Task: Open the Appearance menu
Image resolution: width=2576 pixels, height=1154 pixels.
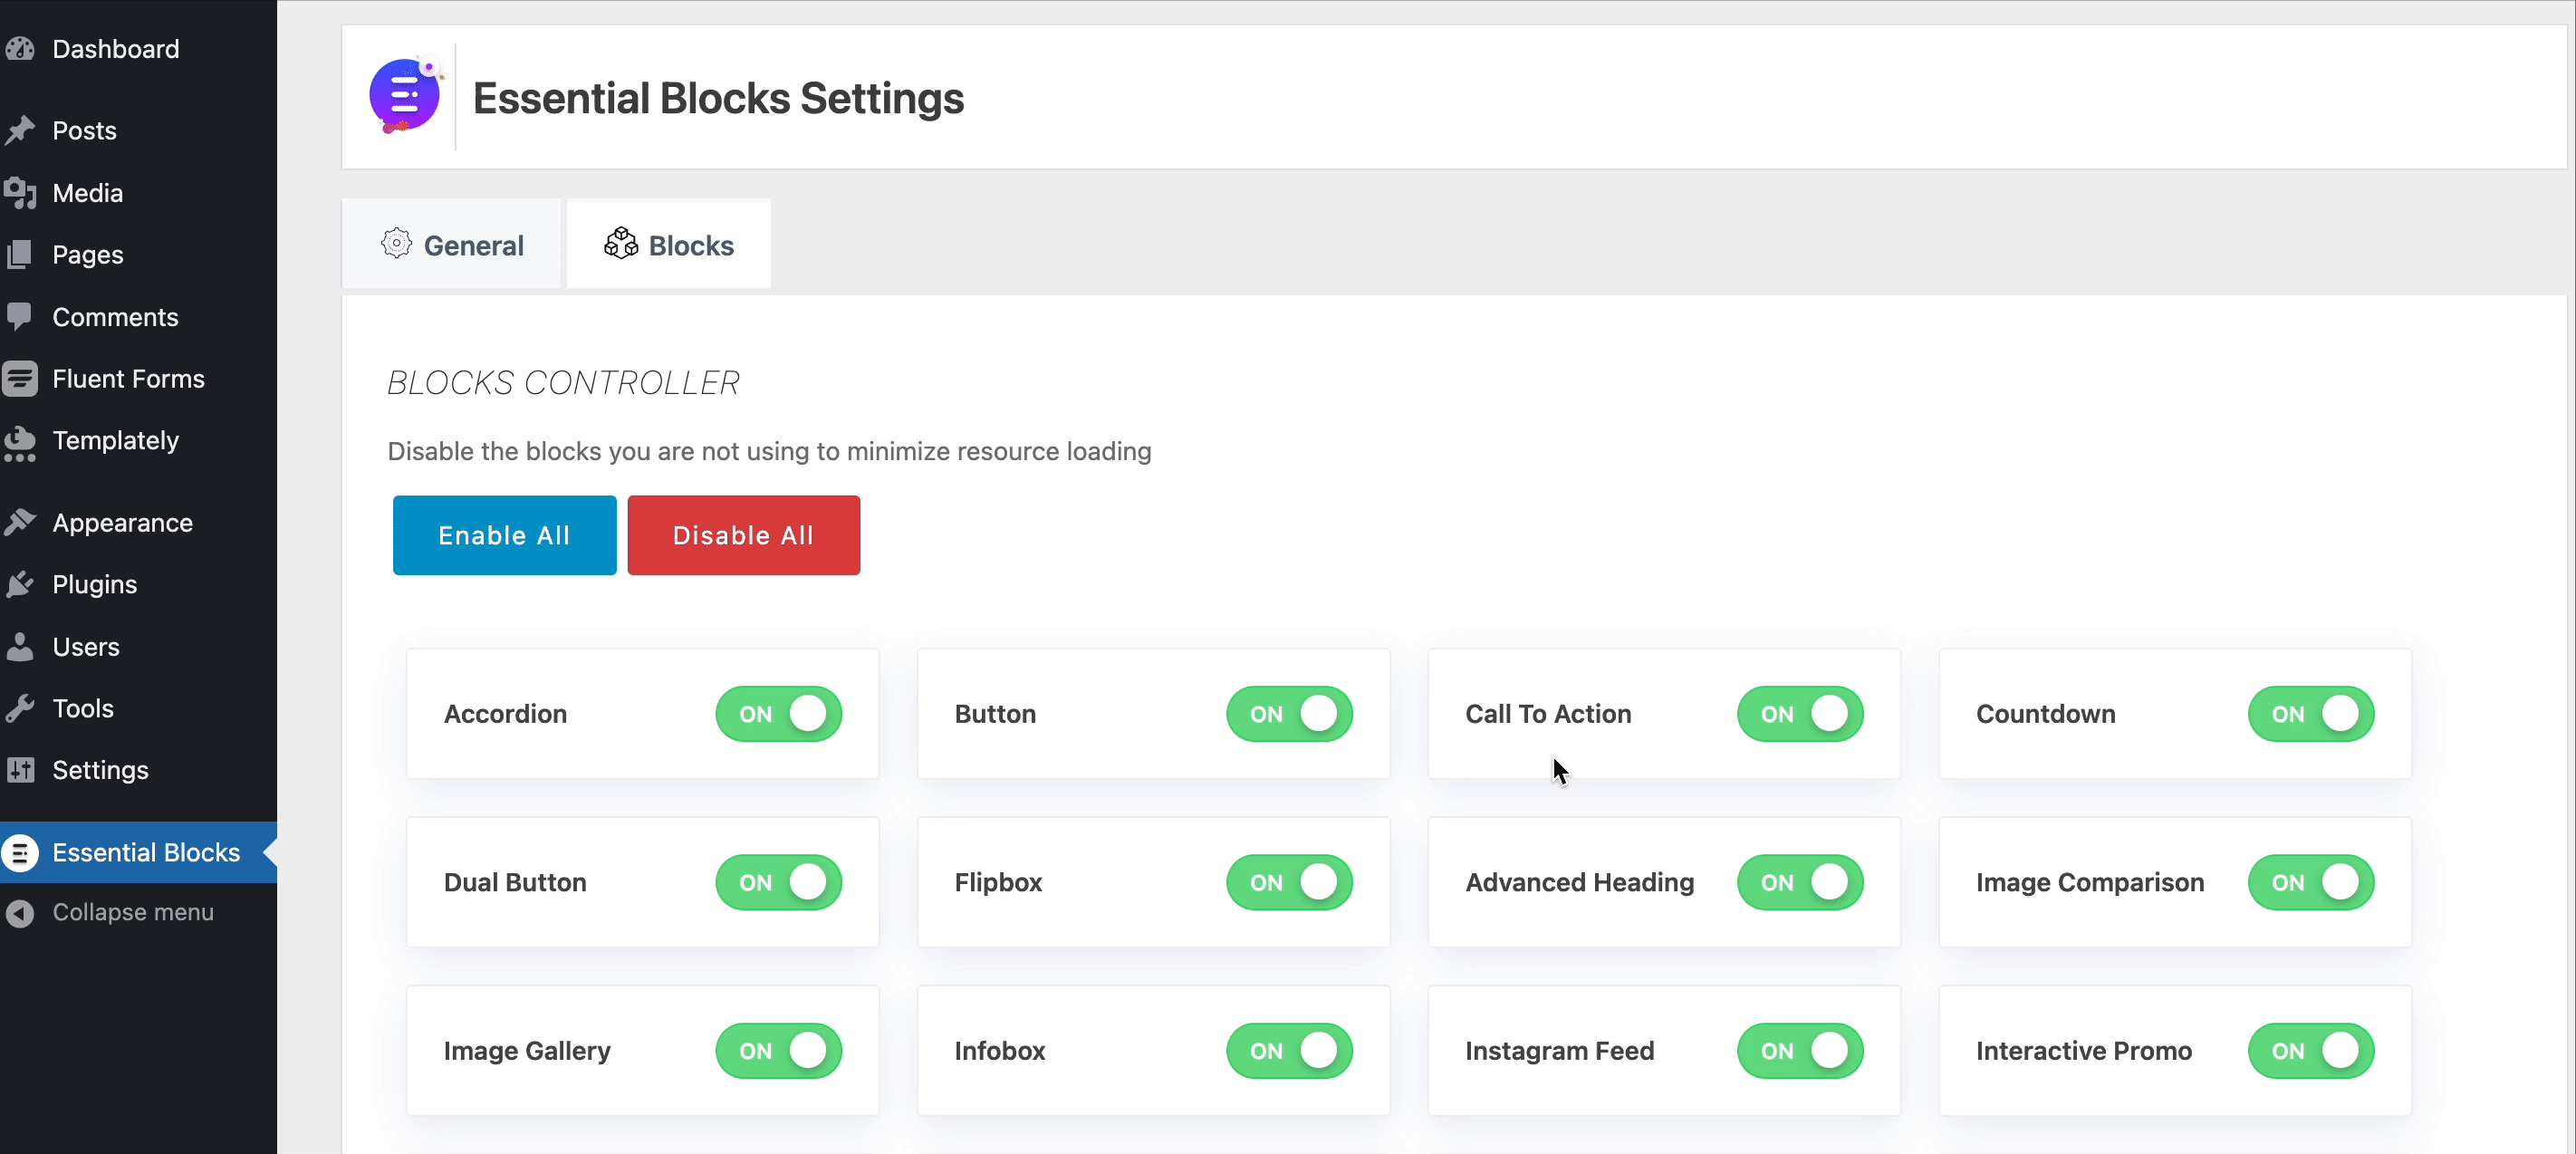Action: [x=138, y=522]
